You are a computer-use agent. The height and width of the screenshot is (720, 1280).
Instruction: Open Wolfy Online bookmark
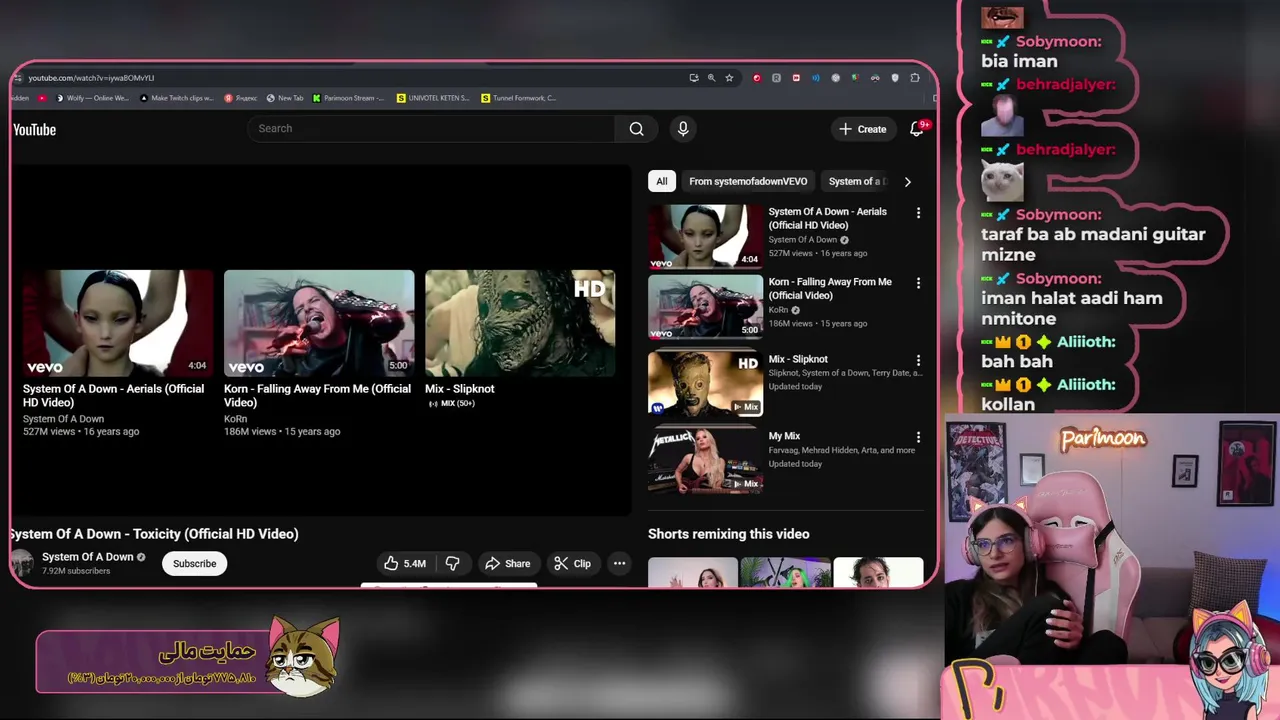[92, 98]
